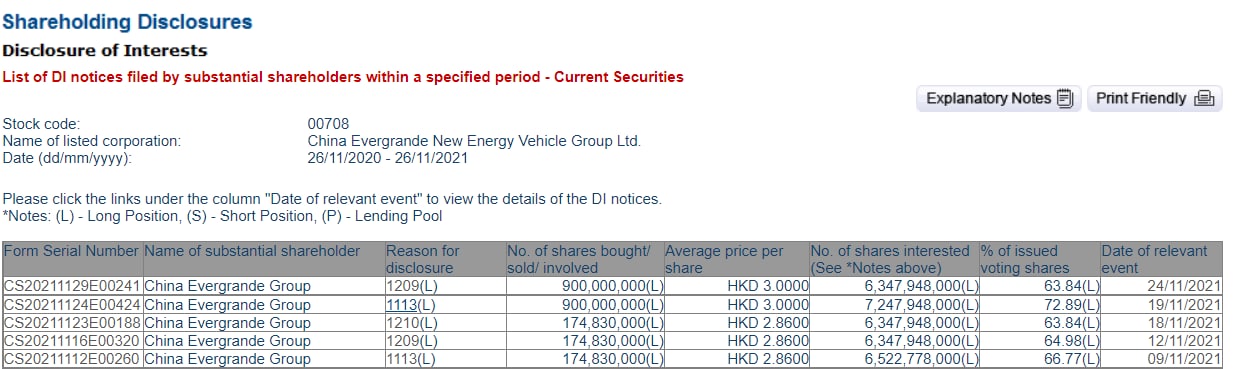Open reason code 1209(L) in first row
This screenshot has height=369, width=1237.
(x=411, y=286)
